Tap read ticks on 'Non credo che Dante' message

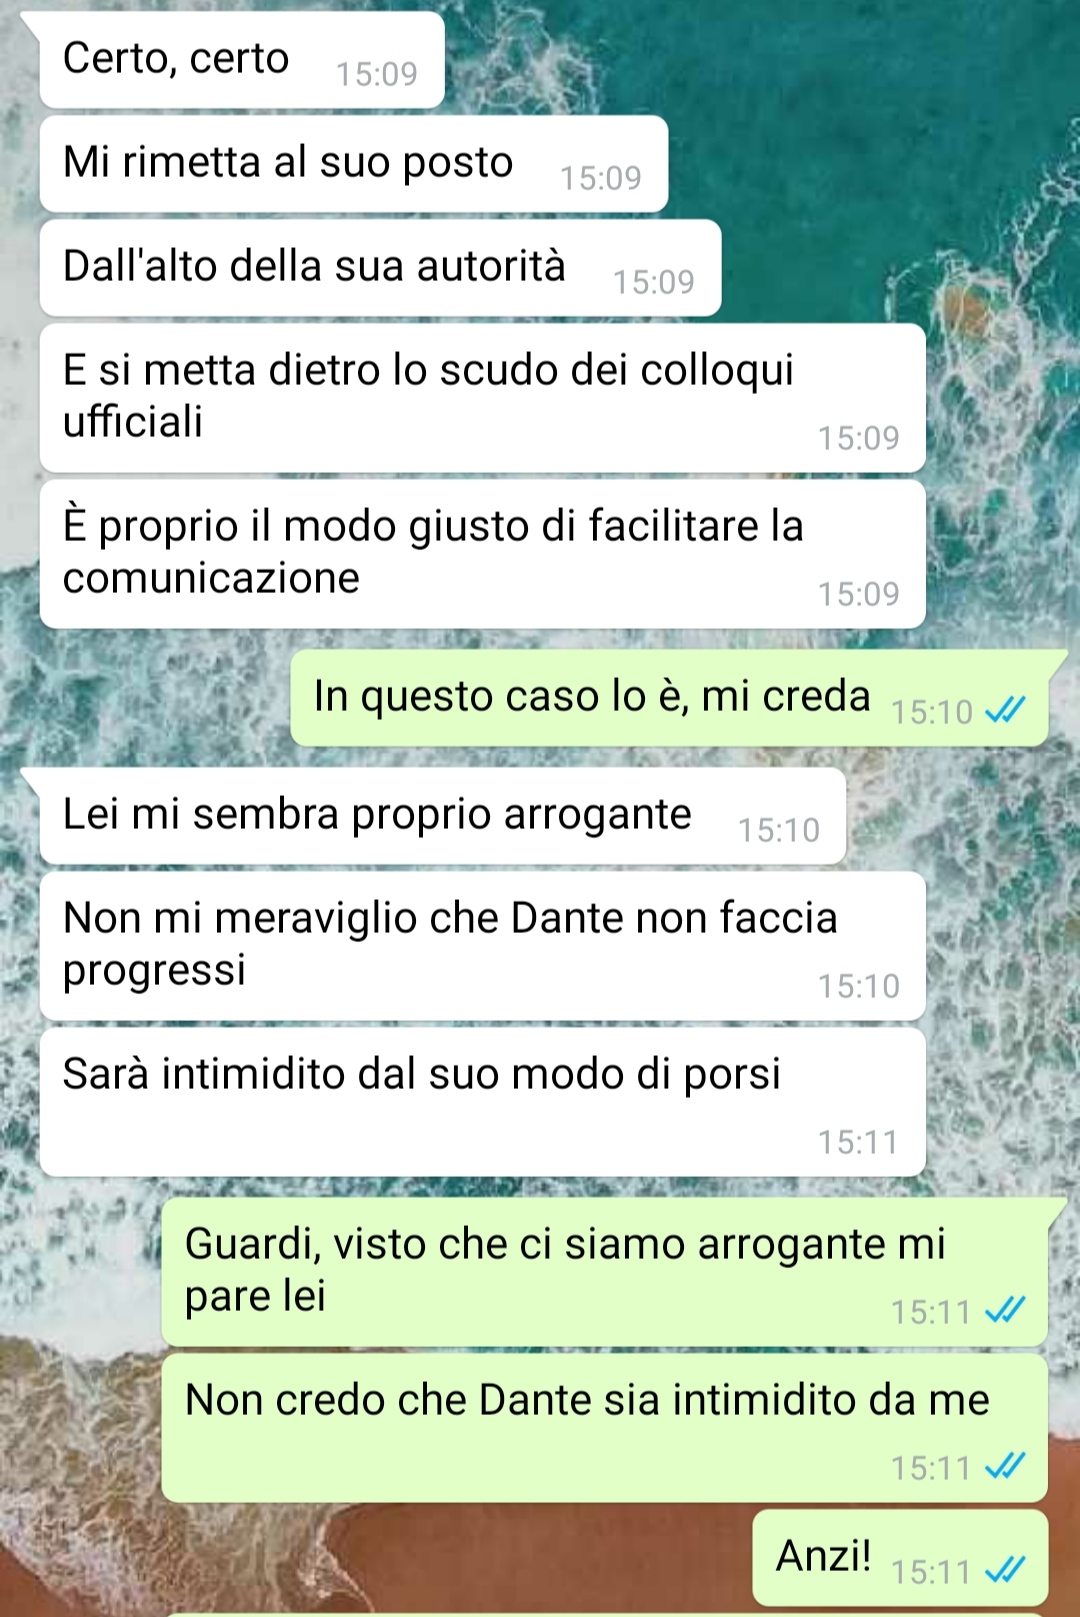(x=1005, y=1466)
